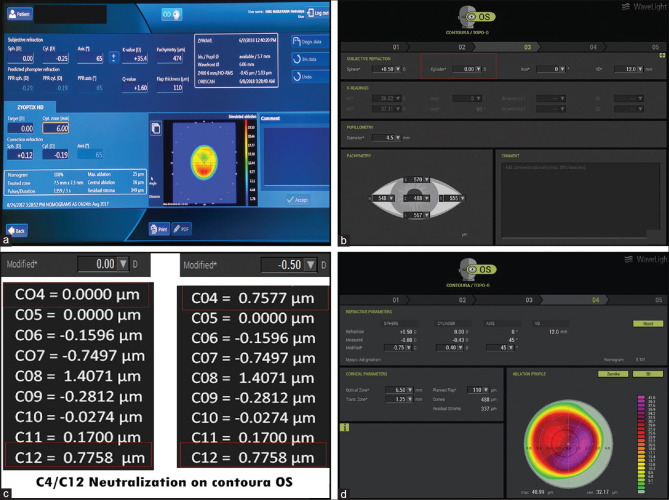The height and width of the screenshot is (500, 669).
Task: Click the Print button
Action: click(x=159, y=229)
